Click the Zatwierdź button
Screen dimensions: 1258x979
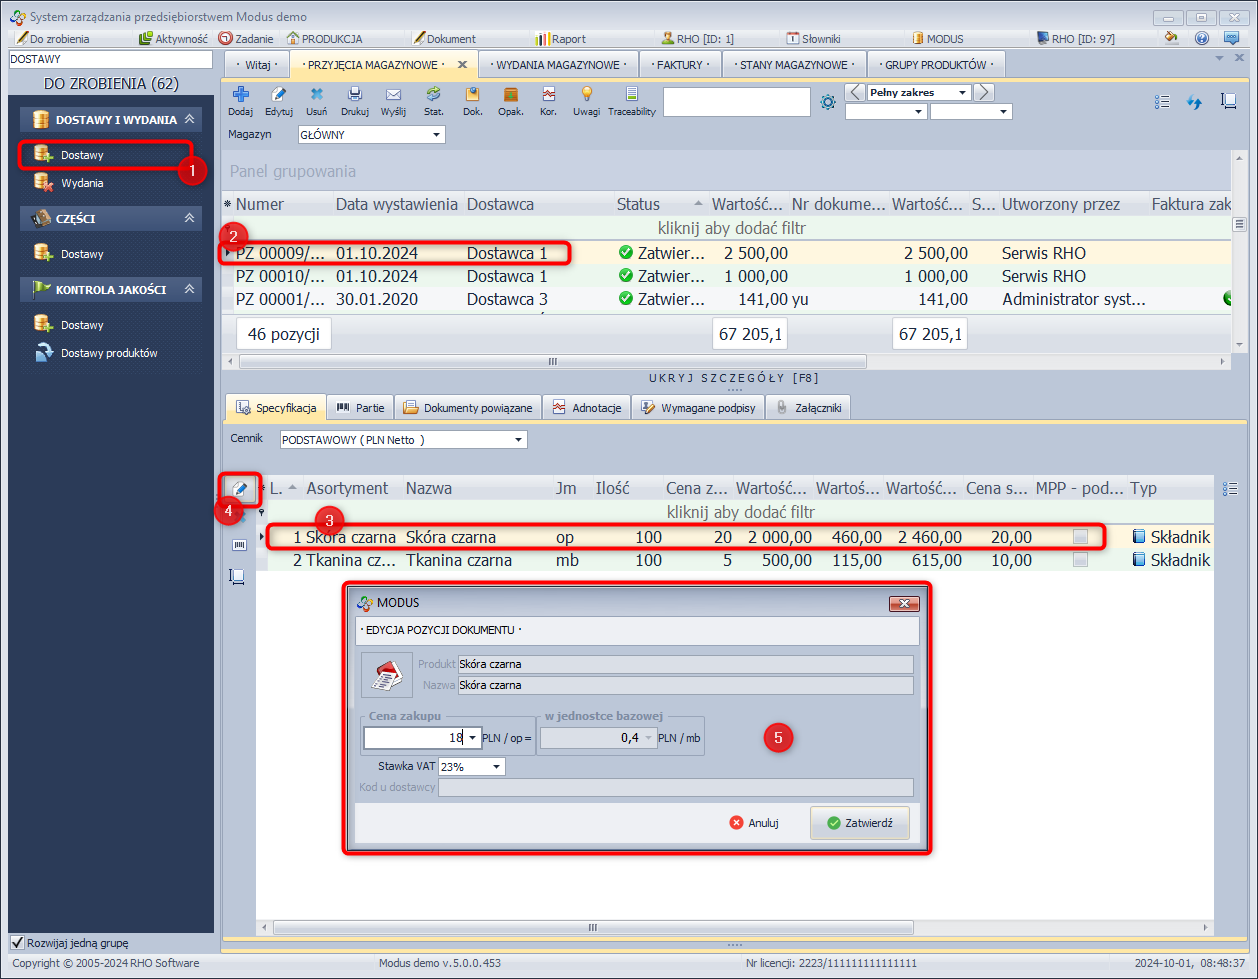[x=859, y=823]
